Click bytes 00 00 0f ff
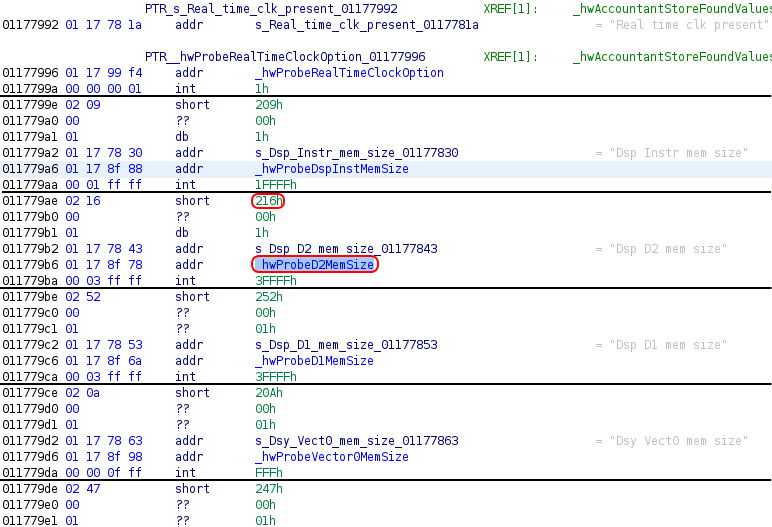The image size is (772, 527). pyautogui.click(x=104, y=473)
